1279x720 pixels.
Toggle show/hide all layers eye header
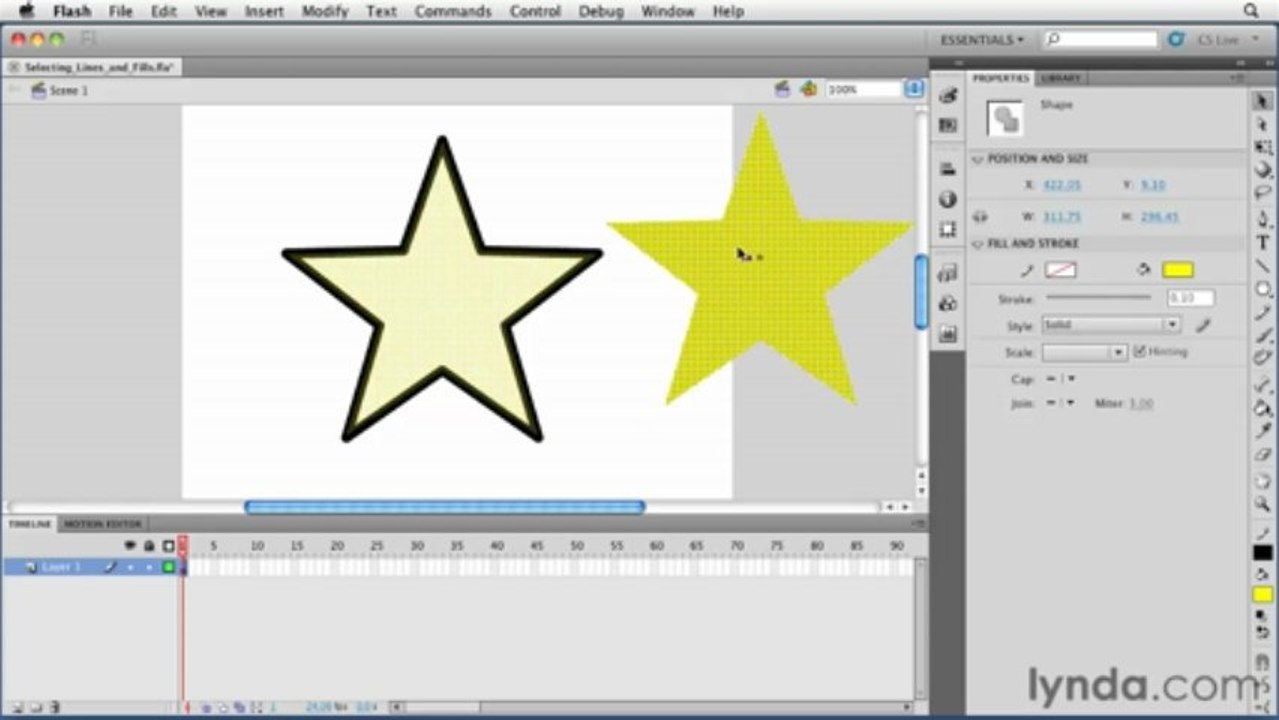[130, 546]
